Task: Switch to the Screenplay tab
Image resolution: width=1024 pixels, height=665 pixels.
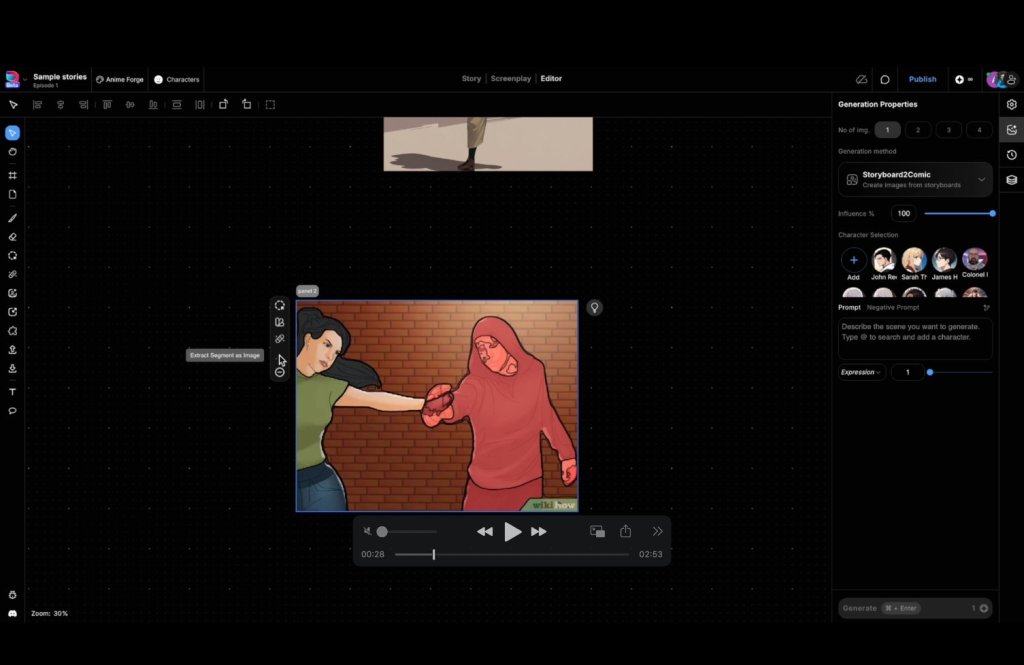Action: [511, 79]
